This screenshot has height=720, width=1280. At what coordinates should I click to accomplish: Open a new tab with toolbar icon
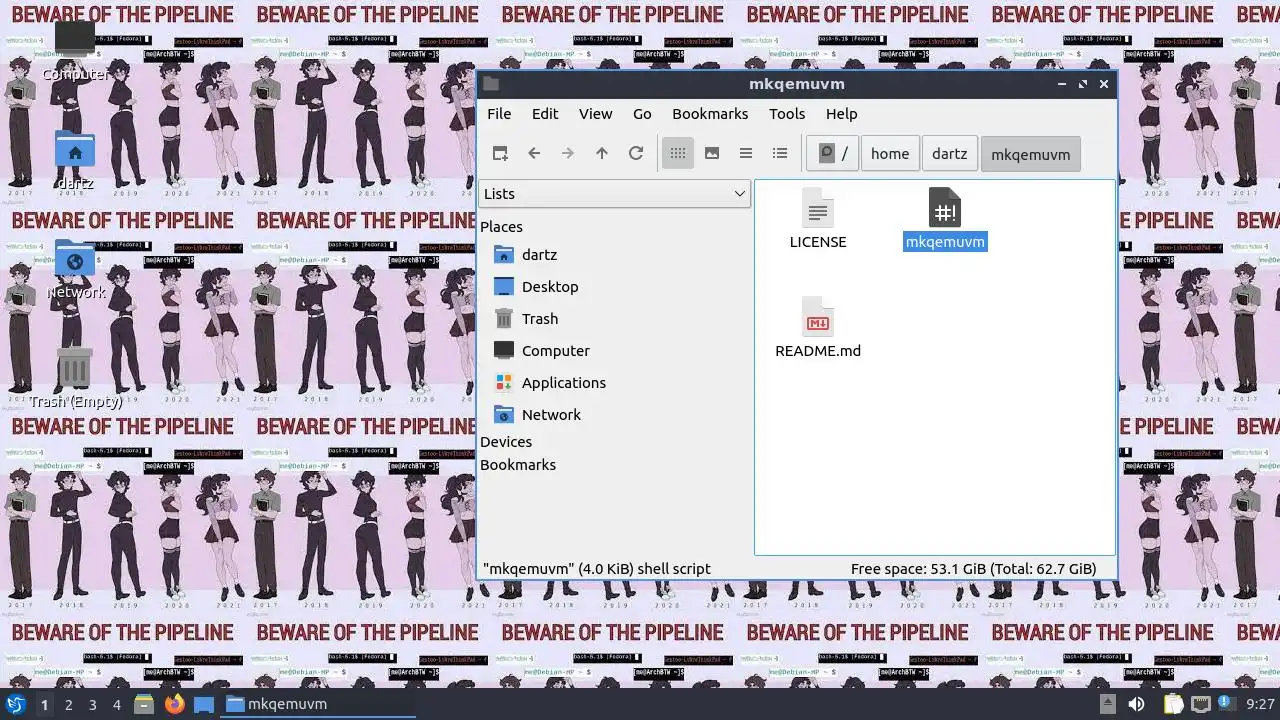(500, 153)
